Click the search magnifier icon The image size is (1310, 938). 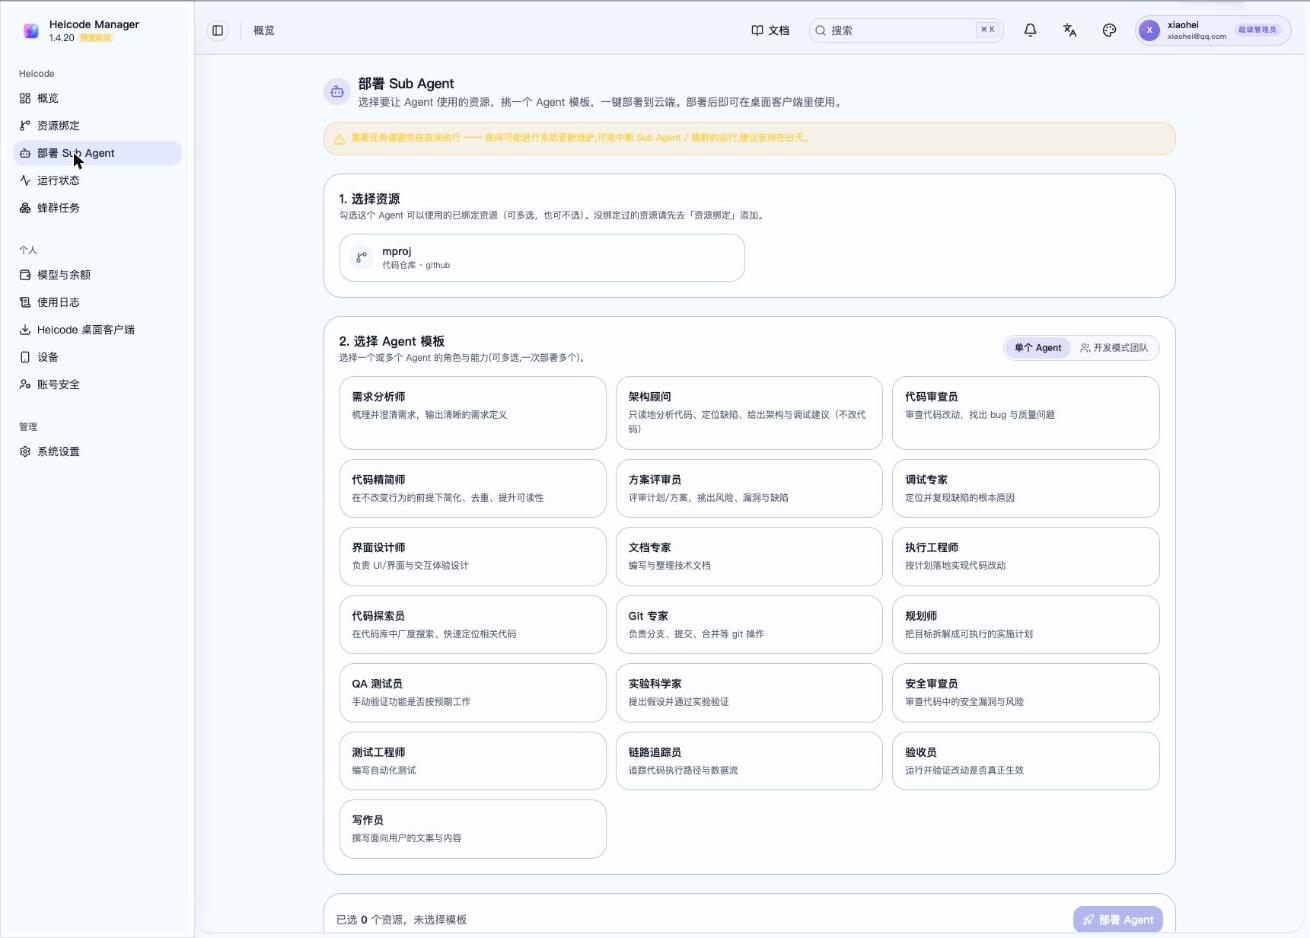[x=821, y=30]
